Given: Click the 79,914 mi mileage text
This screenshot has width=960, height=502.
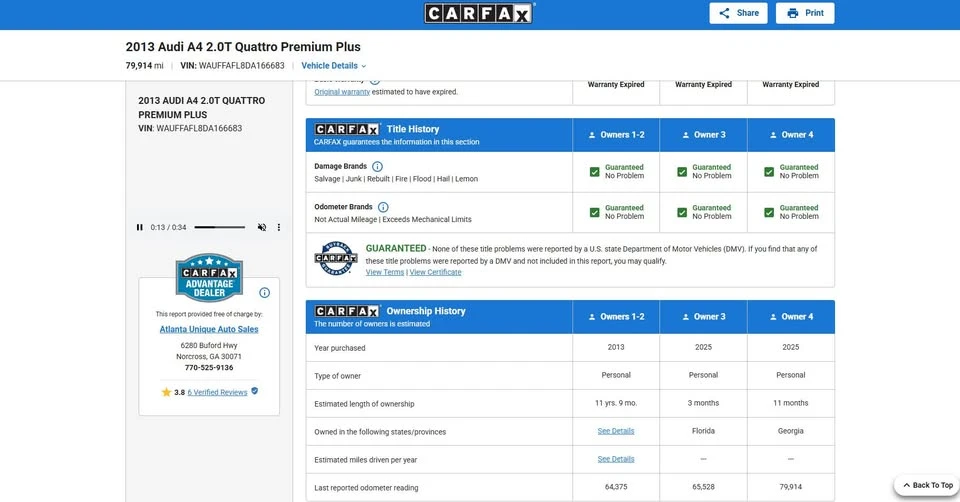Looking at the screenshot, I should click(x=144, y=66).
